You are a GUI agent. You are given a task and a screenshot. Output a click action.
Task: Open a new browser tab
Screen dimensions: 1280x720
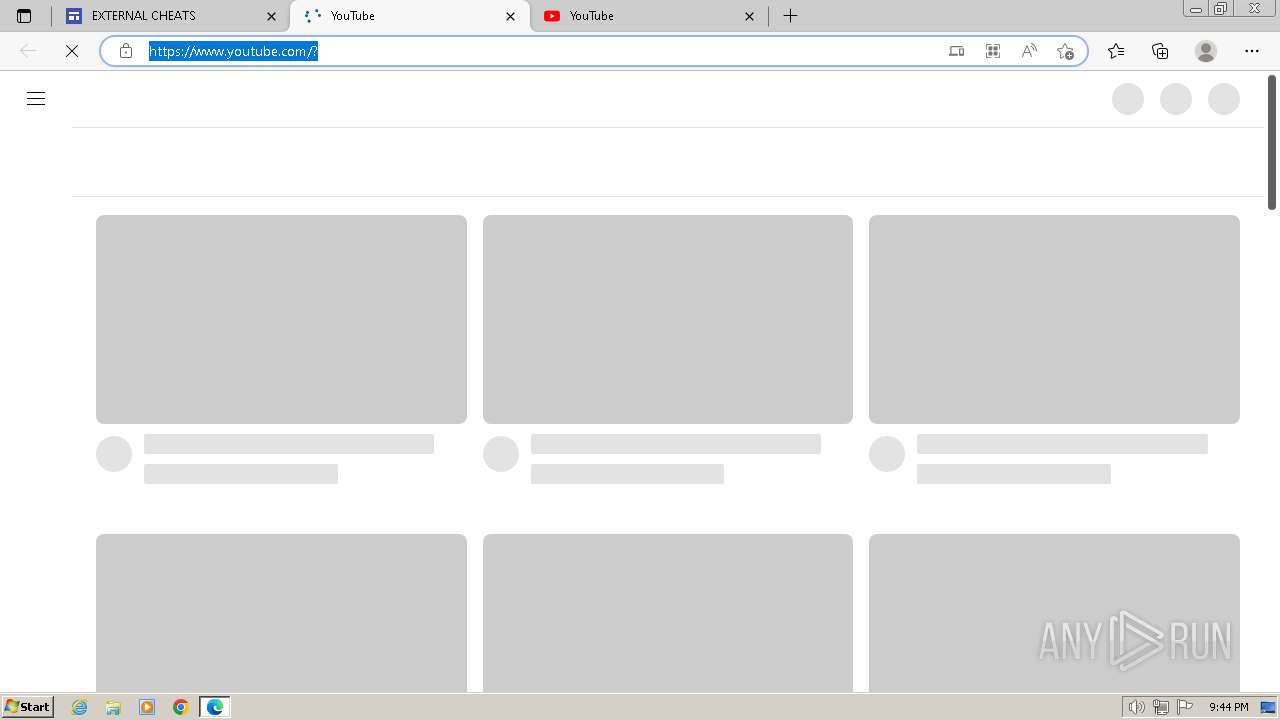790,16
